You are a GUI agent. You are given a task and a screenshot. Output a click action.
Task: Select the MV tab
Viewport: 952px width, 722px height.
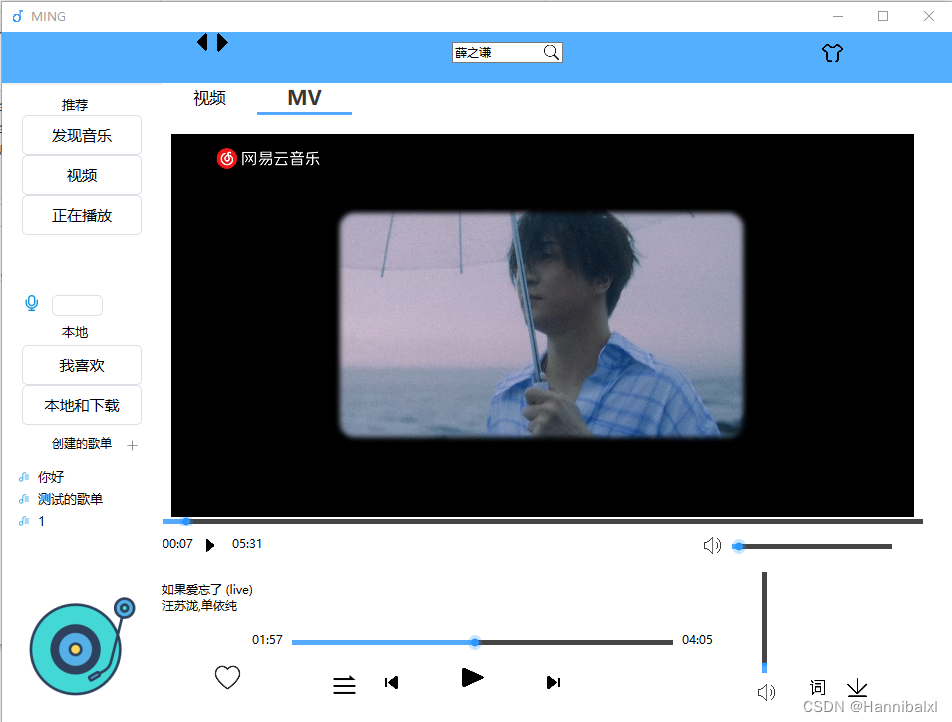[304, 98]
